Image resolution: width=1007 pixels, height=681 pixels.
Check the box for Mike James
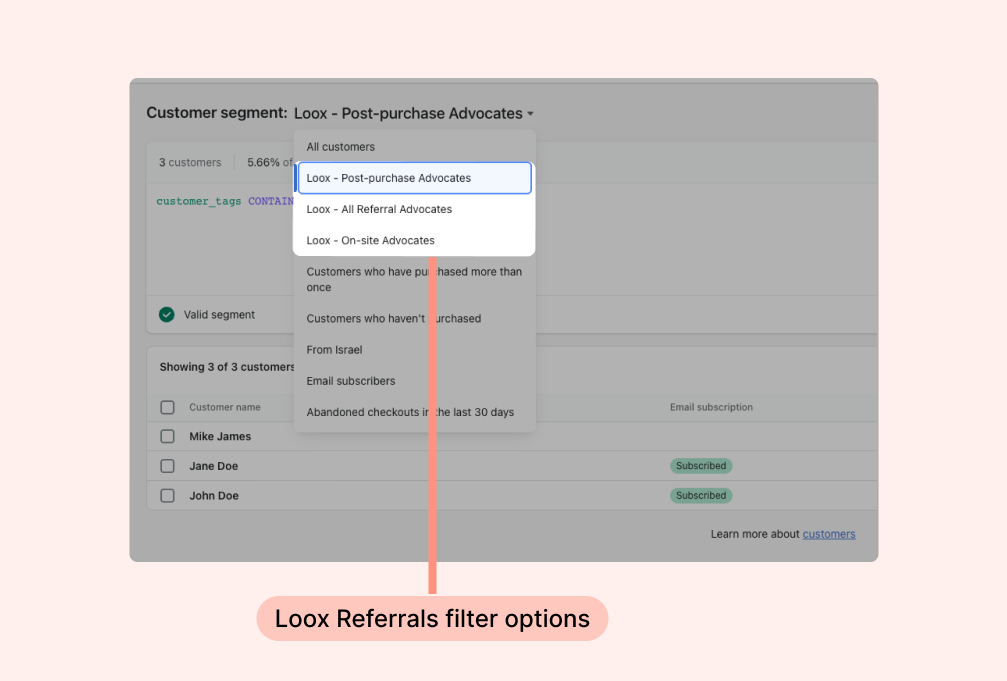pyautogui.click(x=168, y=437)
